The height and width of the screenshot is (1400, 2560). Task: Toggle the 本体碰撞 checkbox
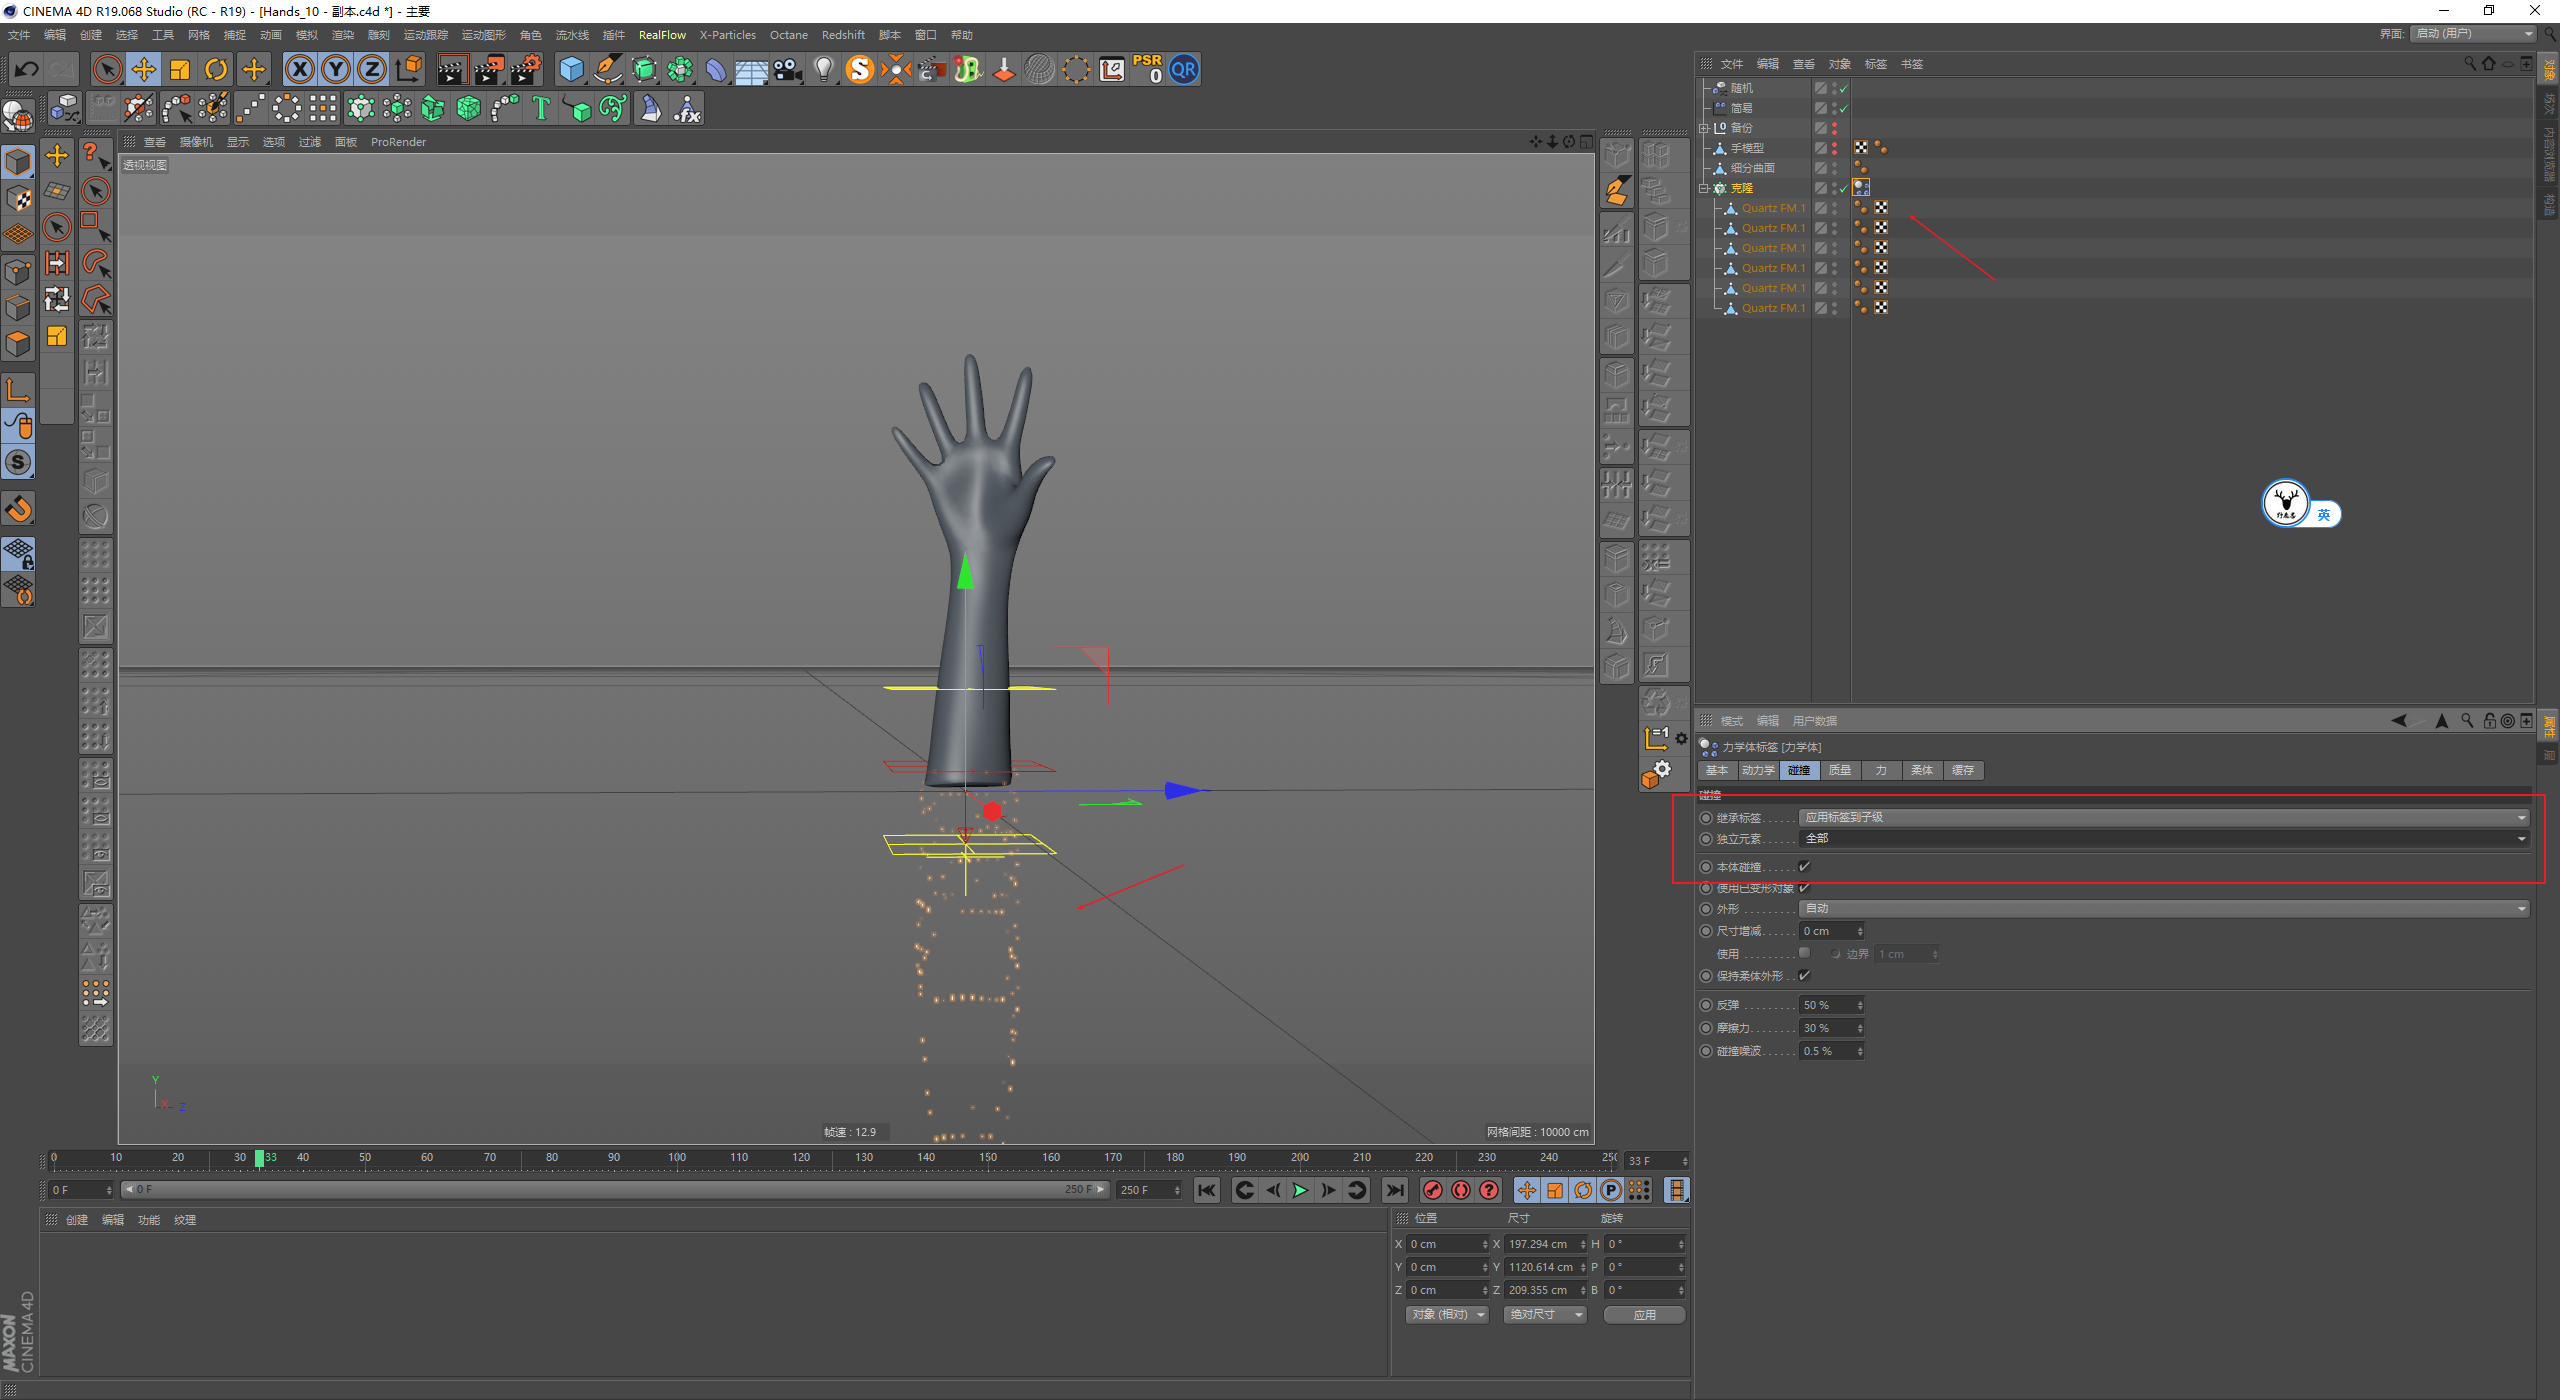[x=1805, y=867]
